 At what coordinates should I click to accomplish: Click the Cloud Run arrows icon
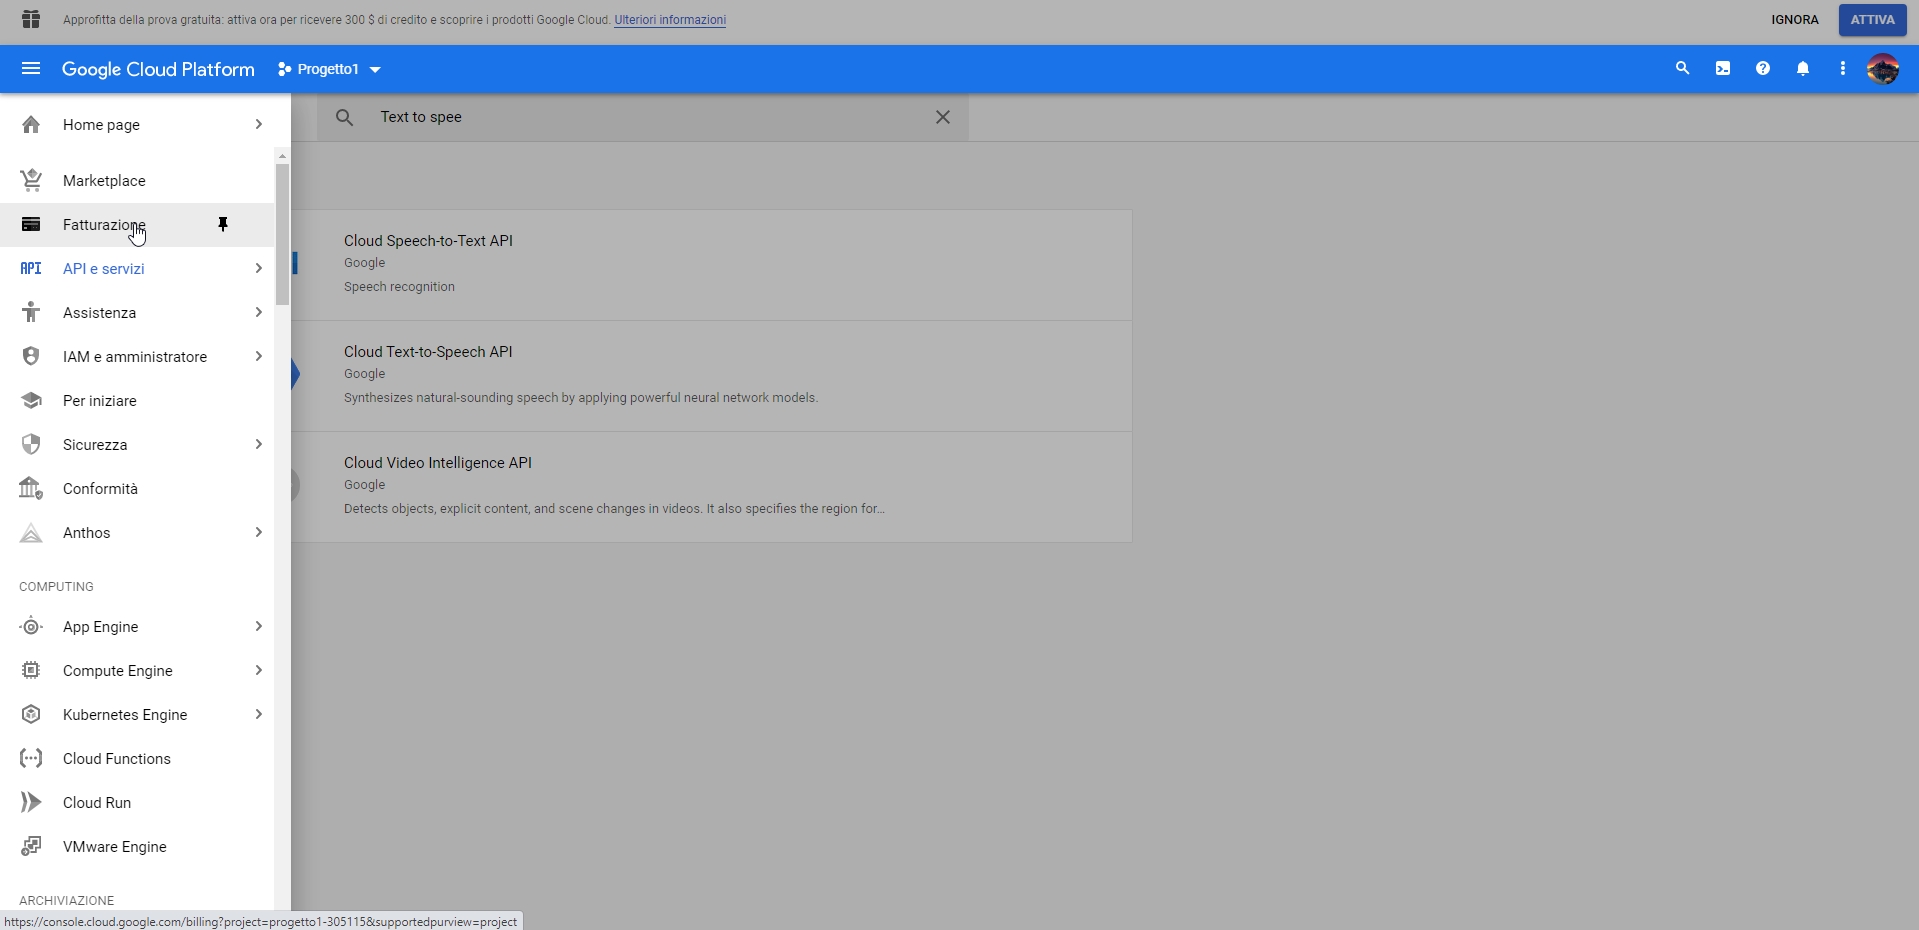(x=31, y=803)
